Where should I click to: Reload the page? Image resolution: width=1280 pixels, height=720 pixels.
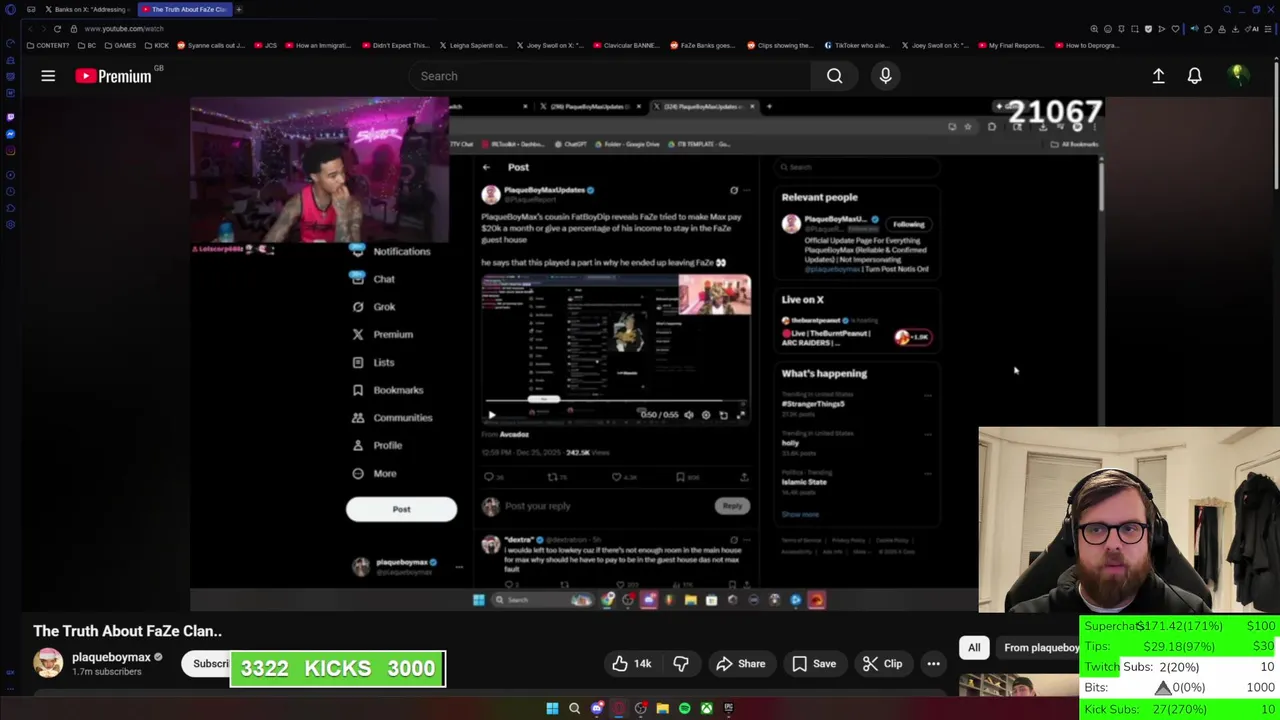pyautogui.click(x=57, y=29)
